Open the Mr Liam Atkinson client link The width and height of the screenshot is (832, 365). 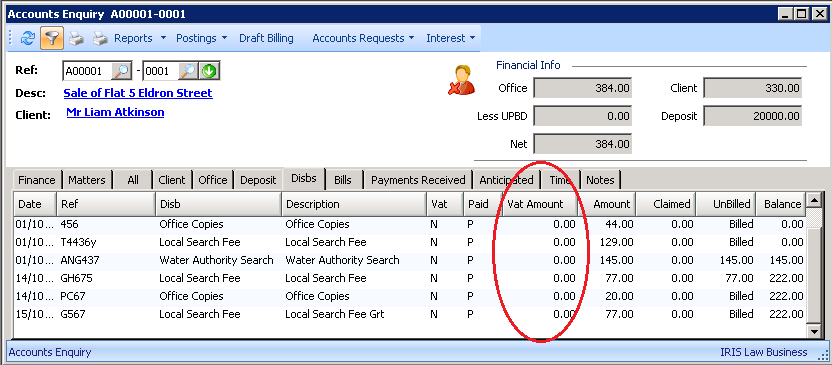point(115,112)
